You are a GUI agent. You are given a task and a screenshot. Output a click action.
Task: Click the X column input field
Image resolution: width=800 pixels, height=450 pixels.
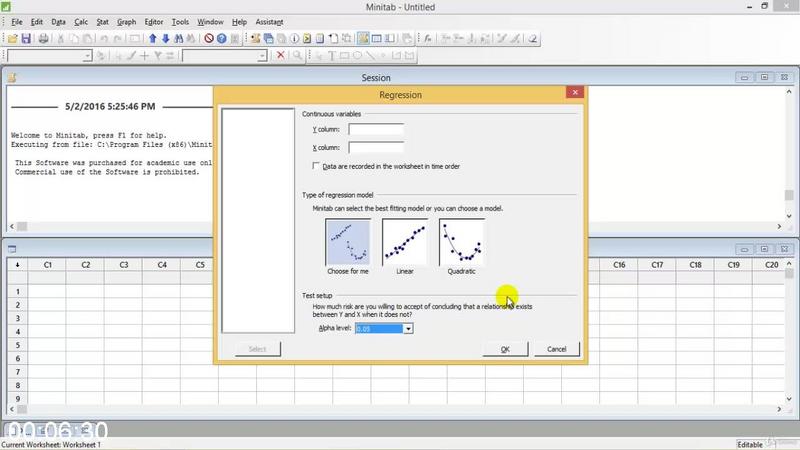click(376, 147)
